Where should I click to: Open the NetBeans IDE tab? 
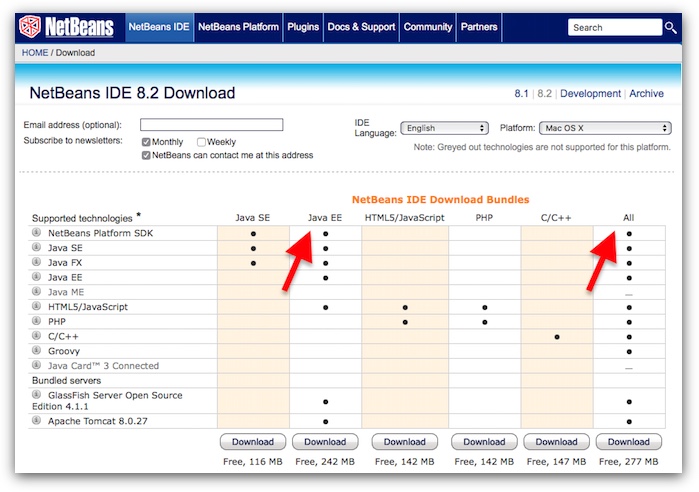(159, 27)
